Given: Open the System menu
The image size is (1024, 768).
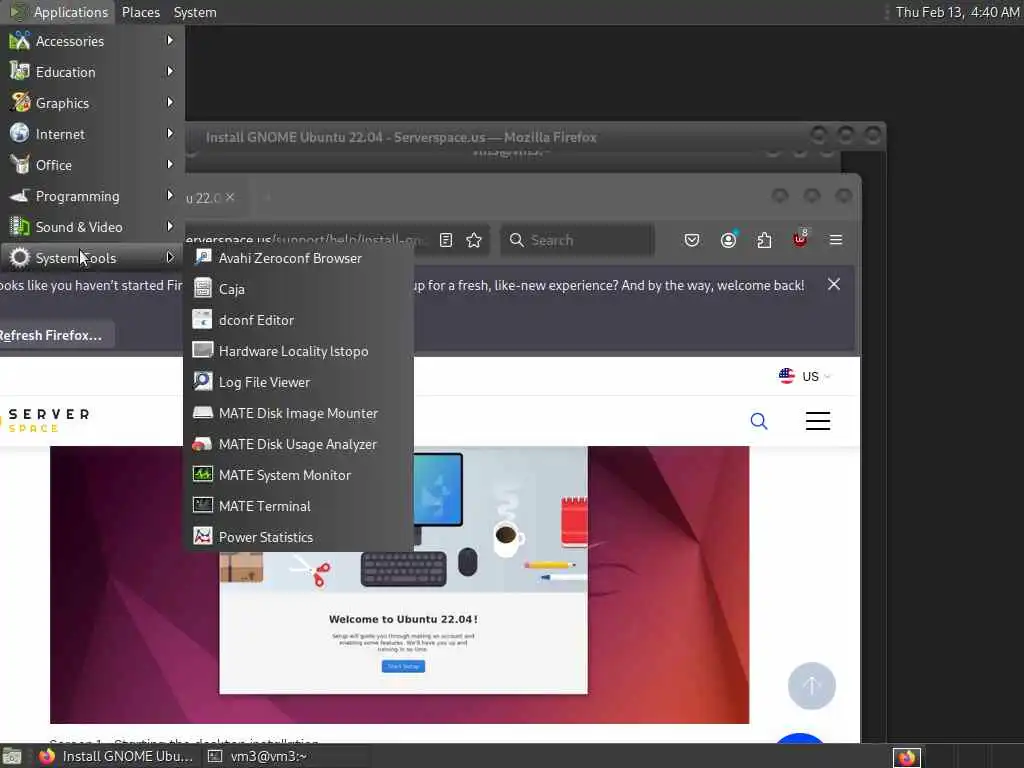Looking at the screenshot, I should click(x=195, y=12).
